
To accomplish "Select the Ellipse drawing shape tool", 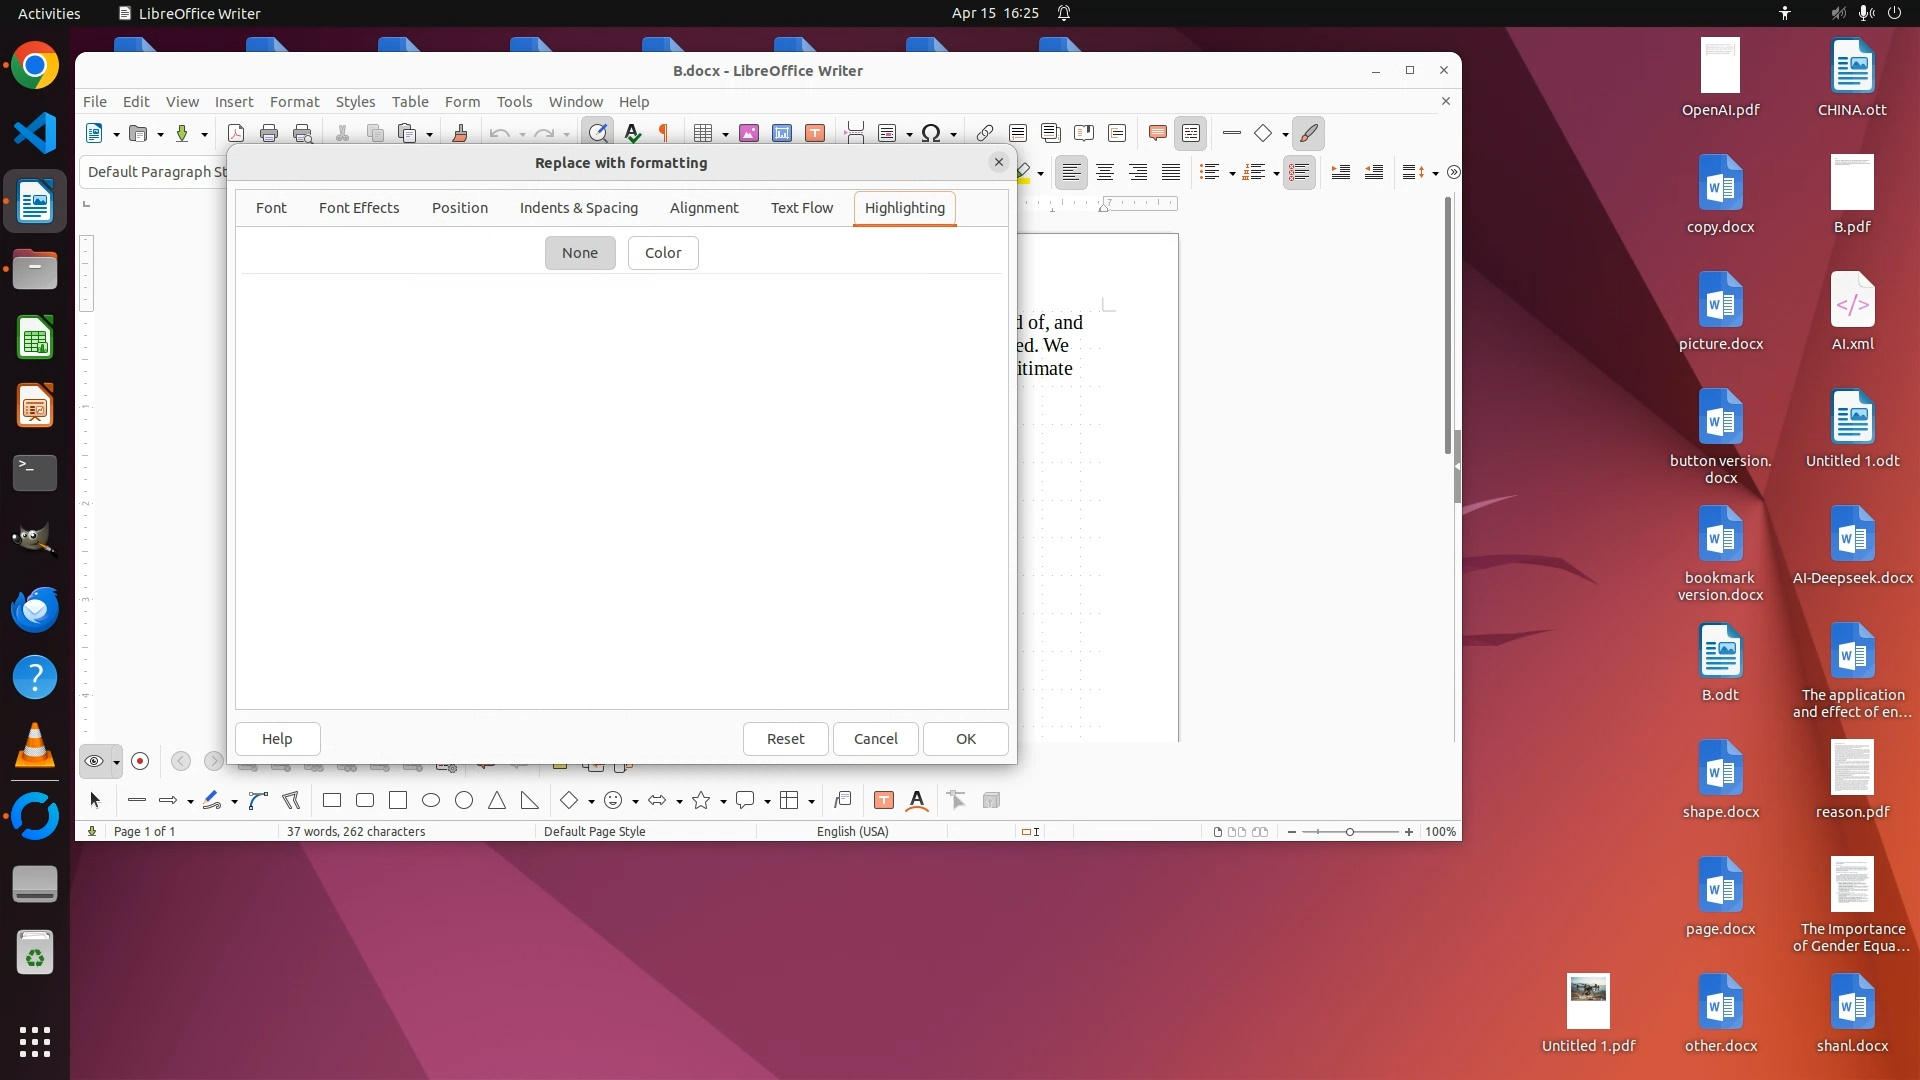I will 431,800.
